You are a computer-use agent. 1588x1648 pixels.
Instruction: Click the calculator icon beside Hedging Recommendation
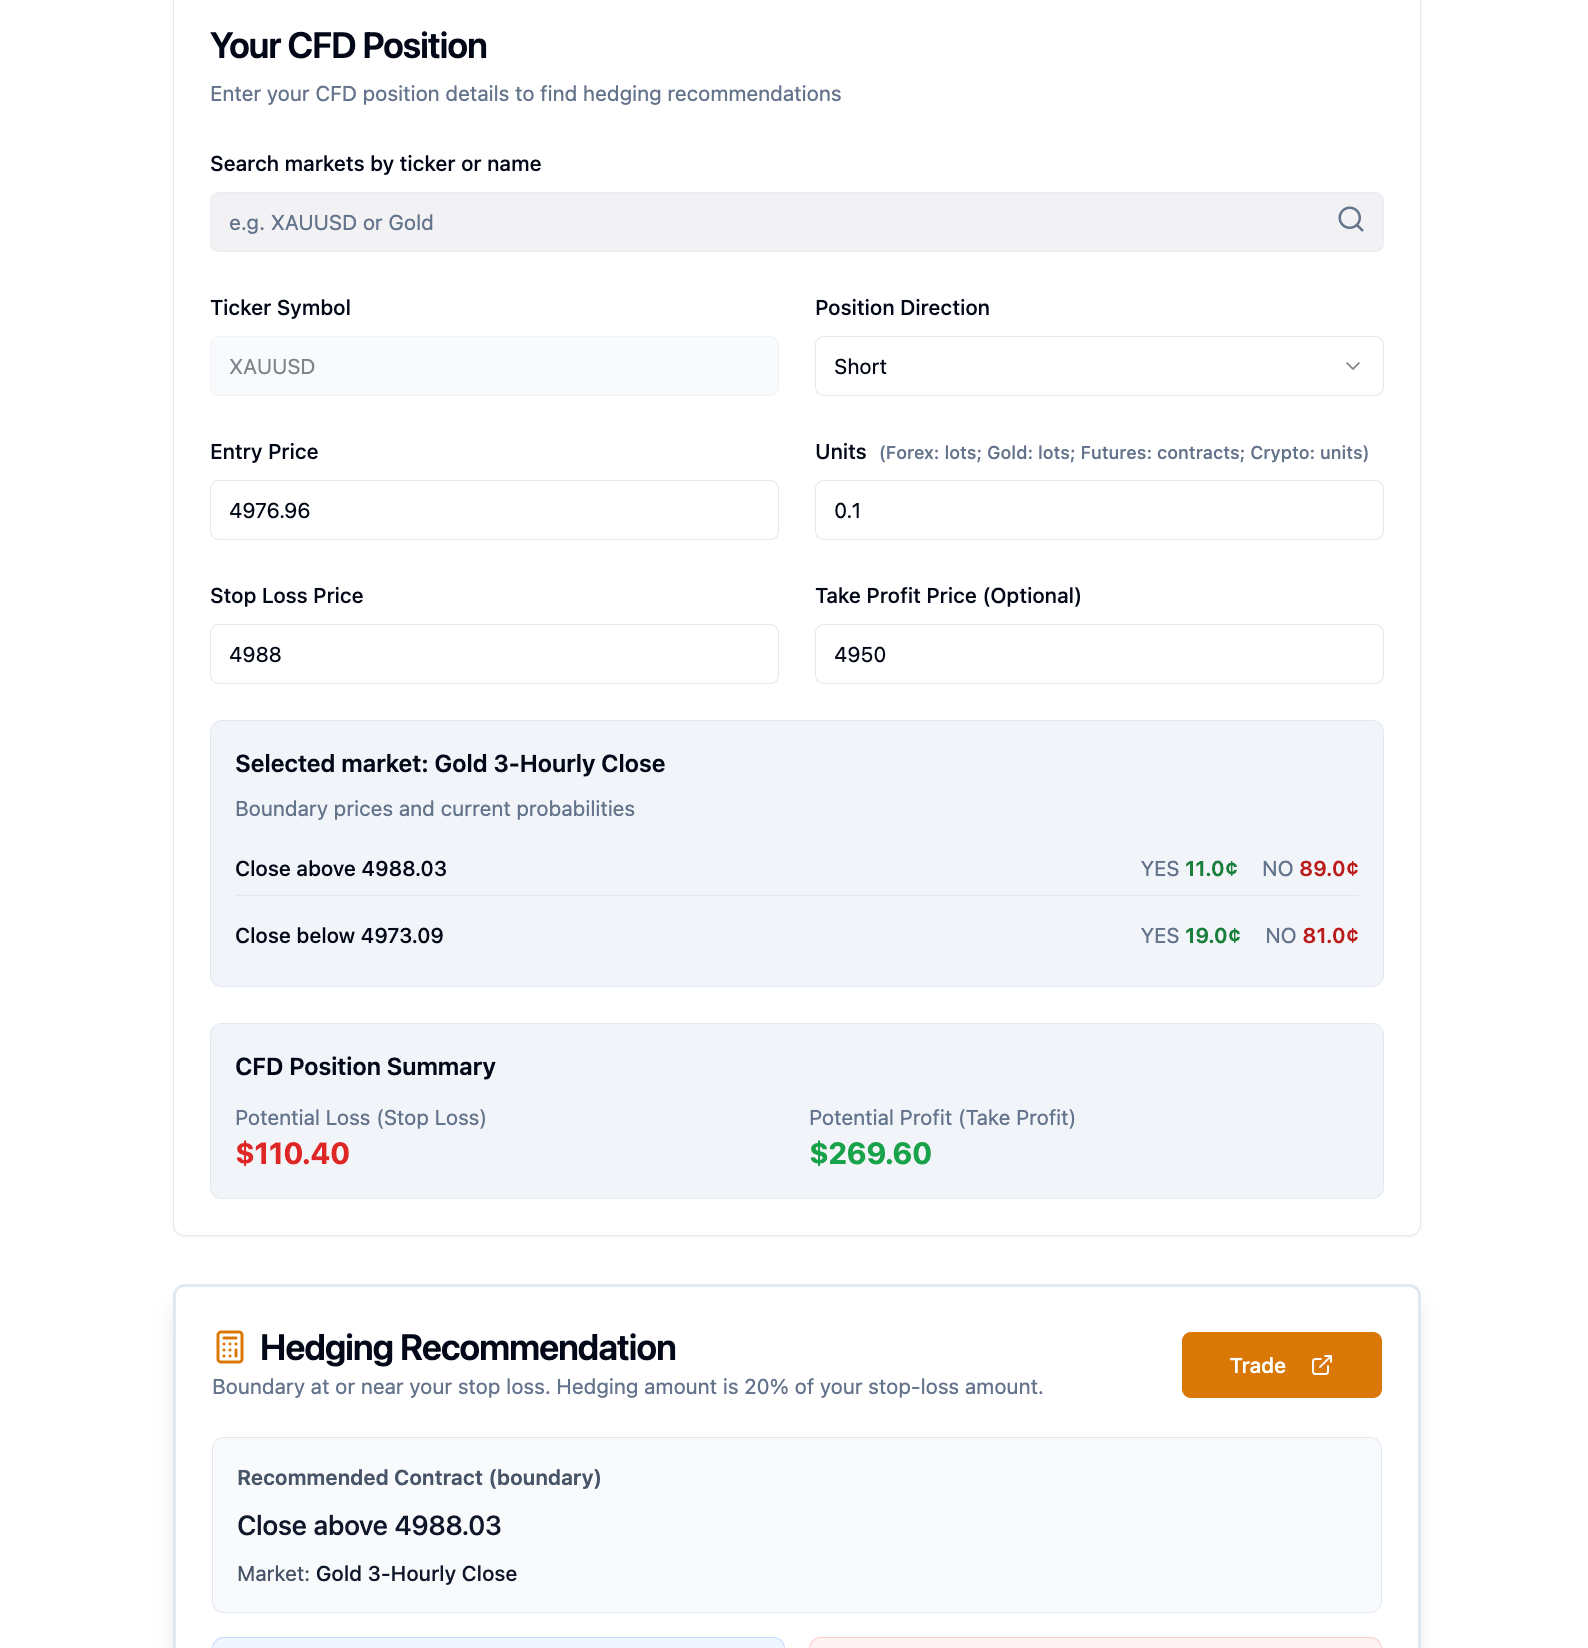coord(230,1347)
